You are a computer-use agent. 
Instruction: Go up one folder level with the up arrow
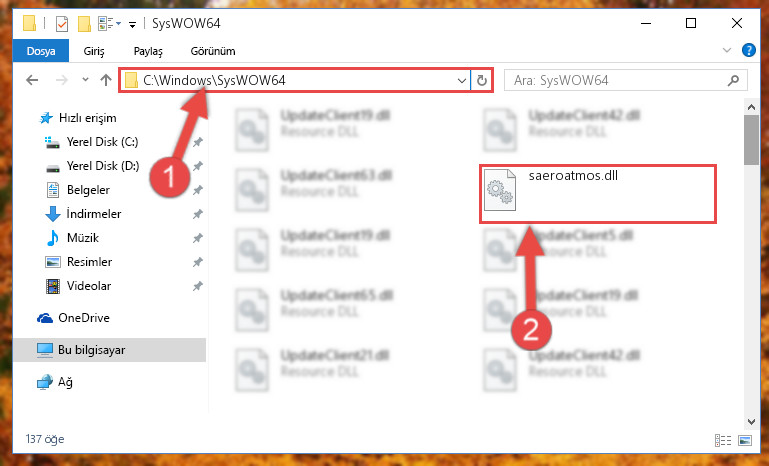[105, 80]
